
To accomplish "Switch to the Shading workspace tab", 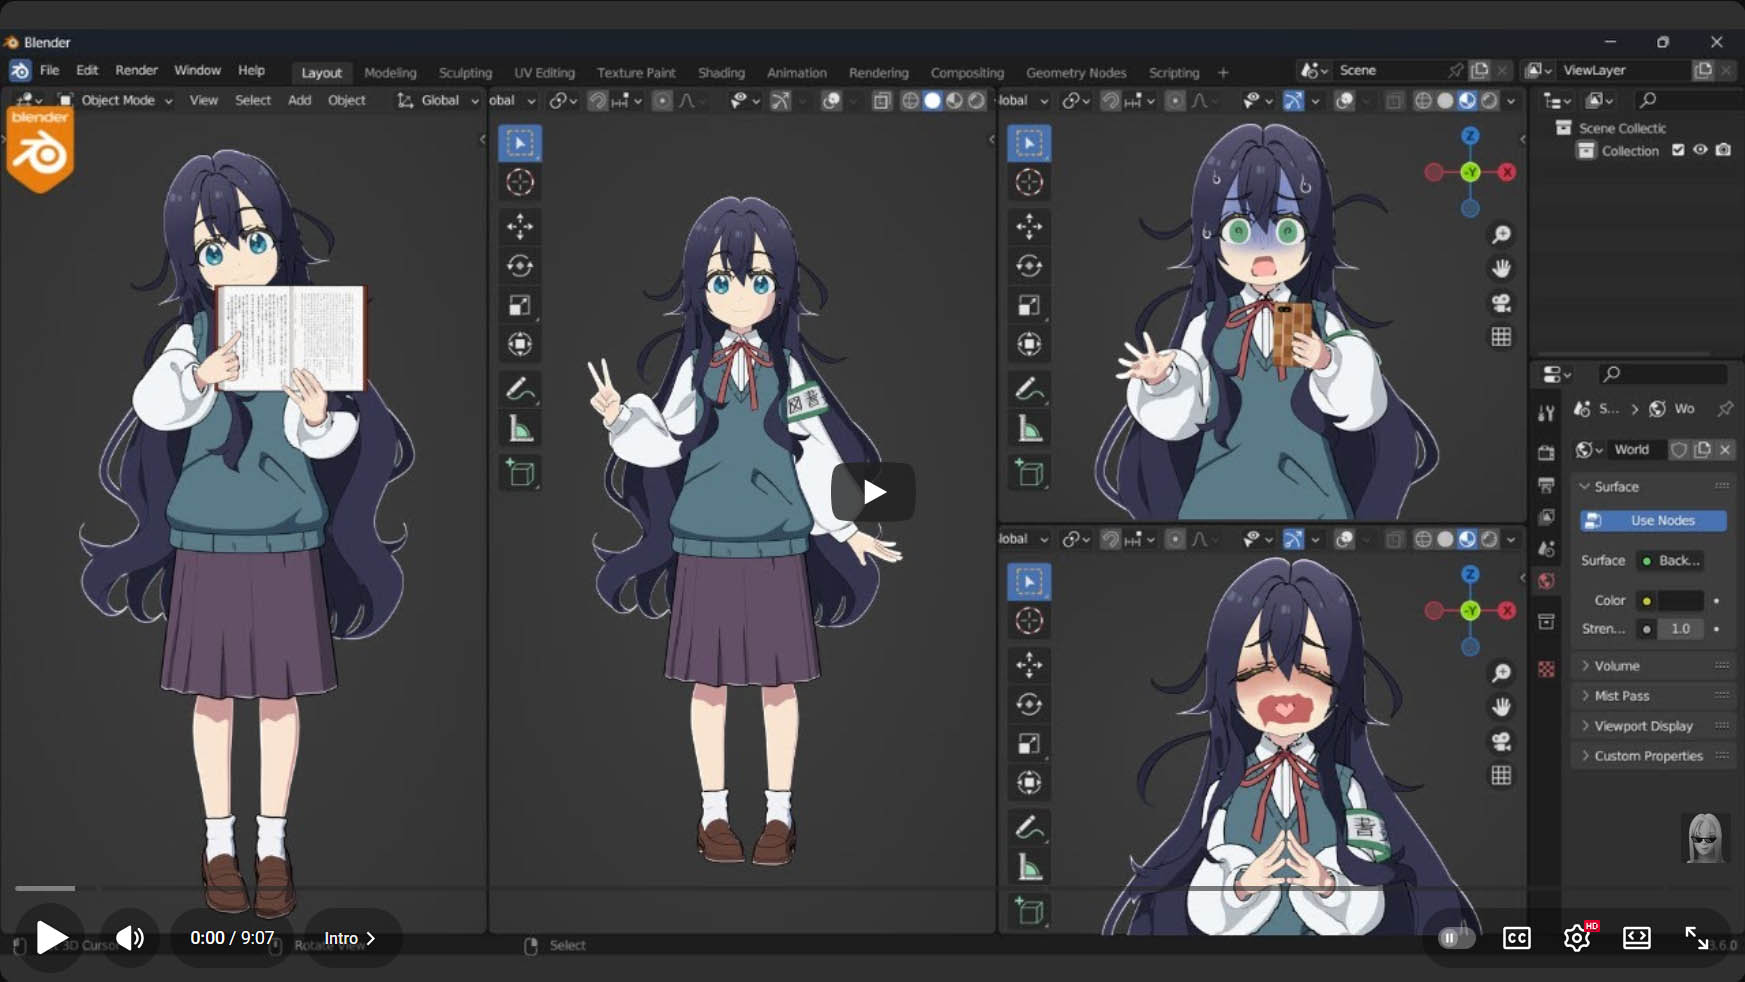I will tap(721, 73).
